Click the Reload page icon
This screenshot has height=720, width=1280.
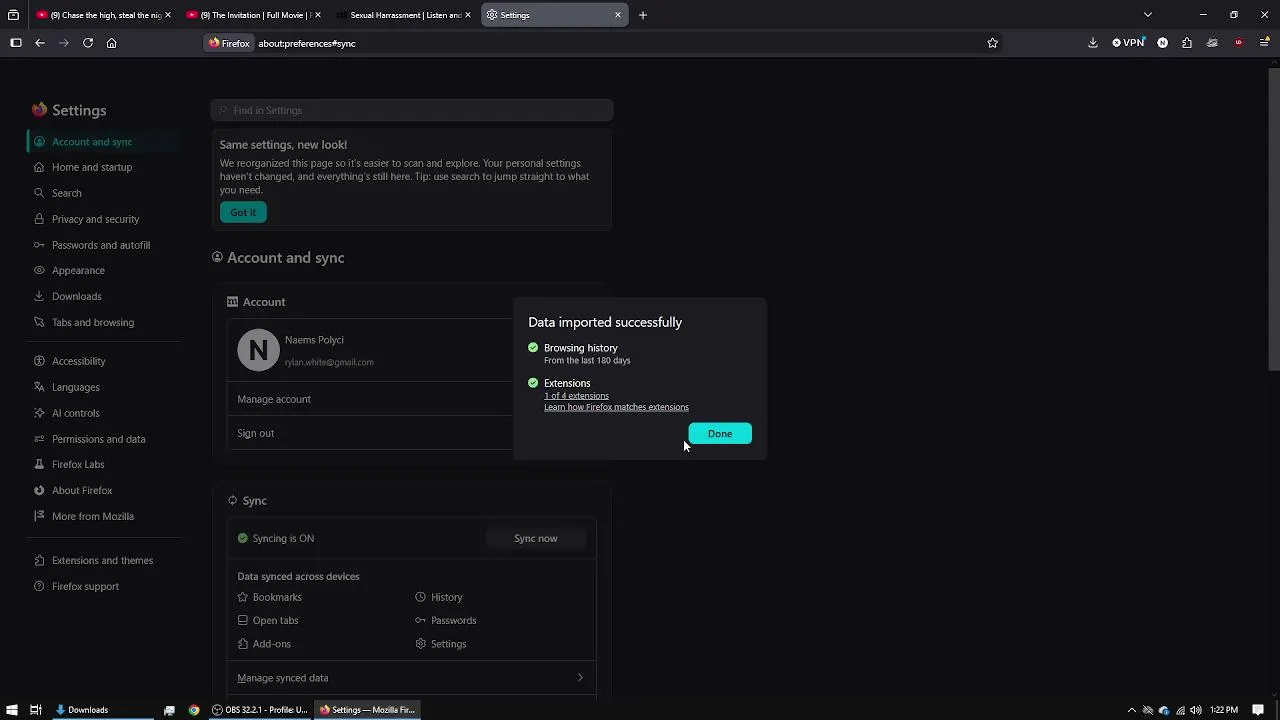[88, 43]
